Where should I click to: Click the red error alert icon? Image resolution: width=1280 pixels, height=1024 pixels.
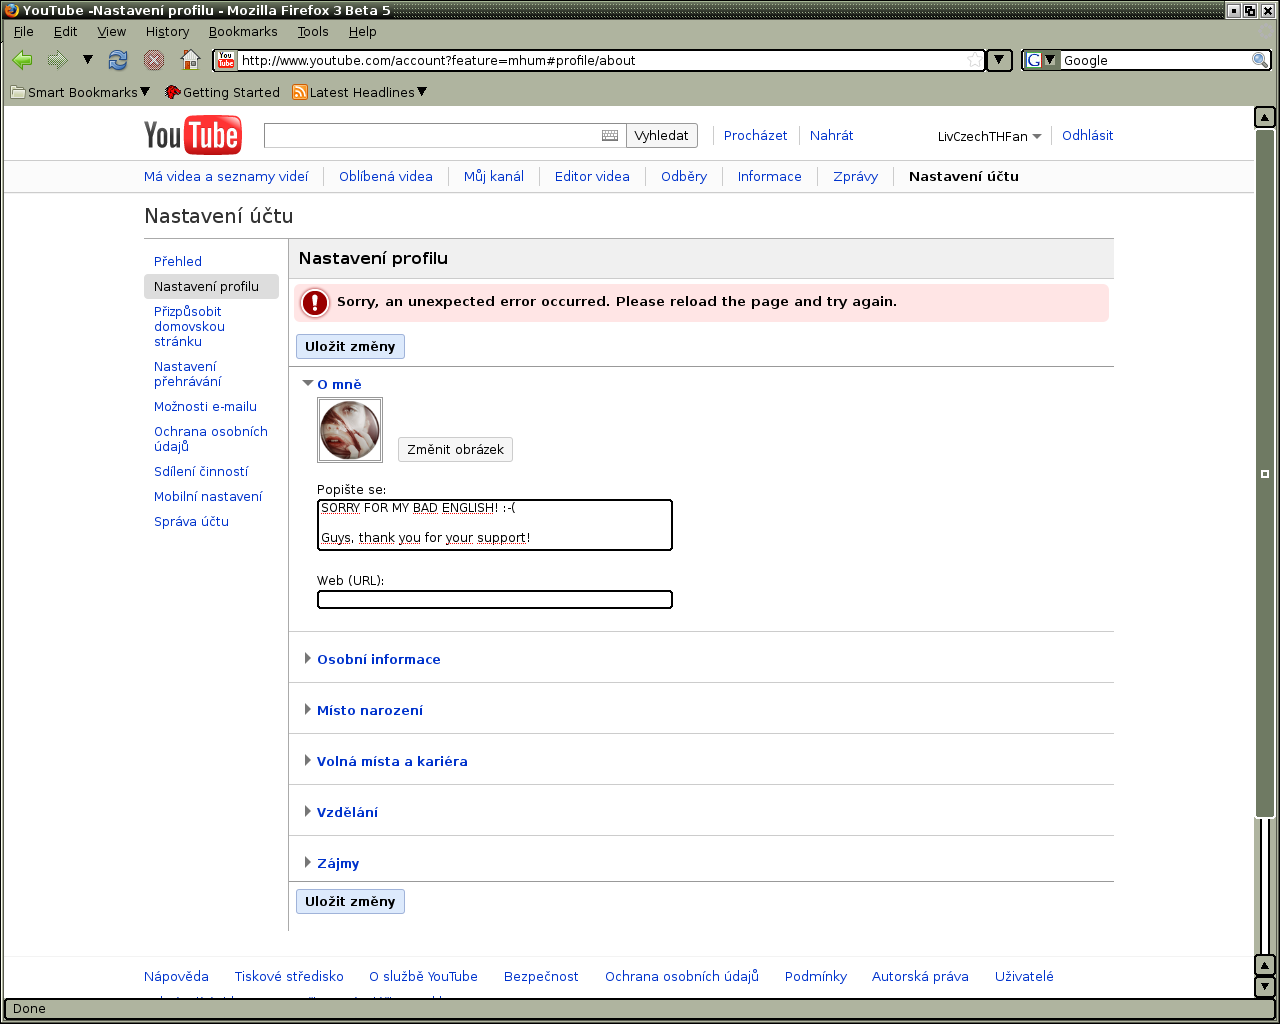(315, 302)
